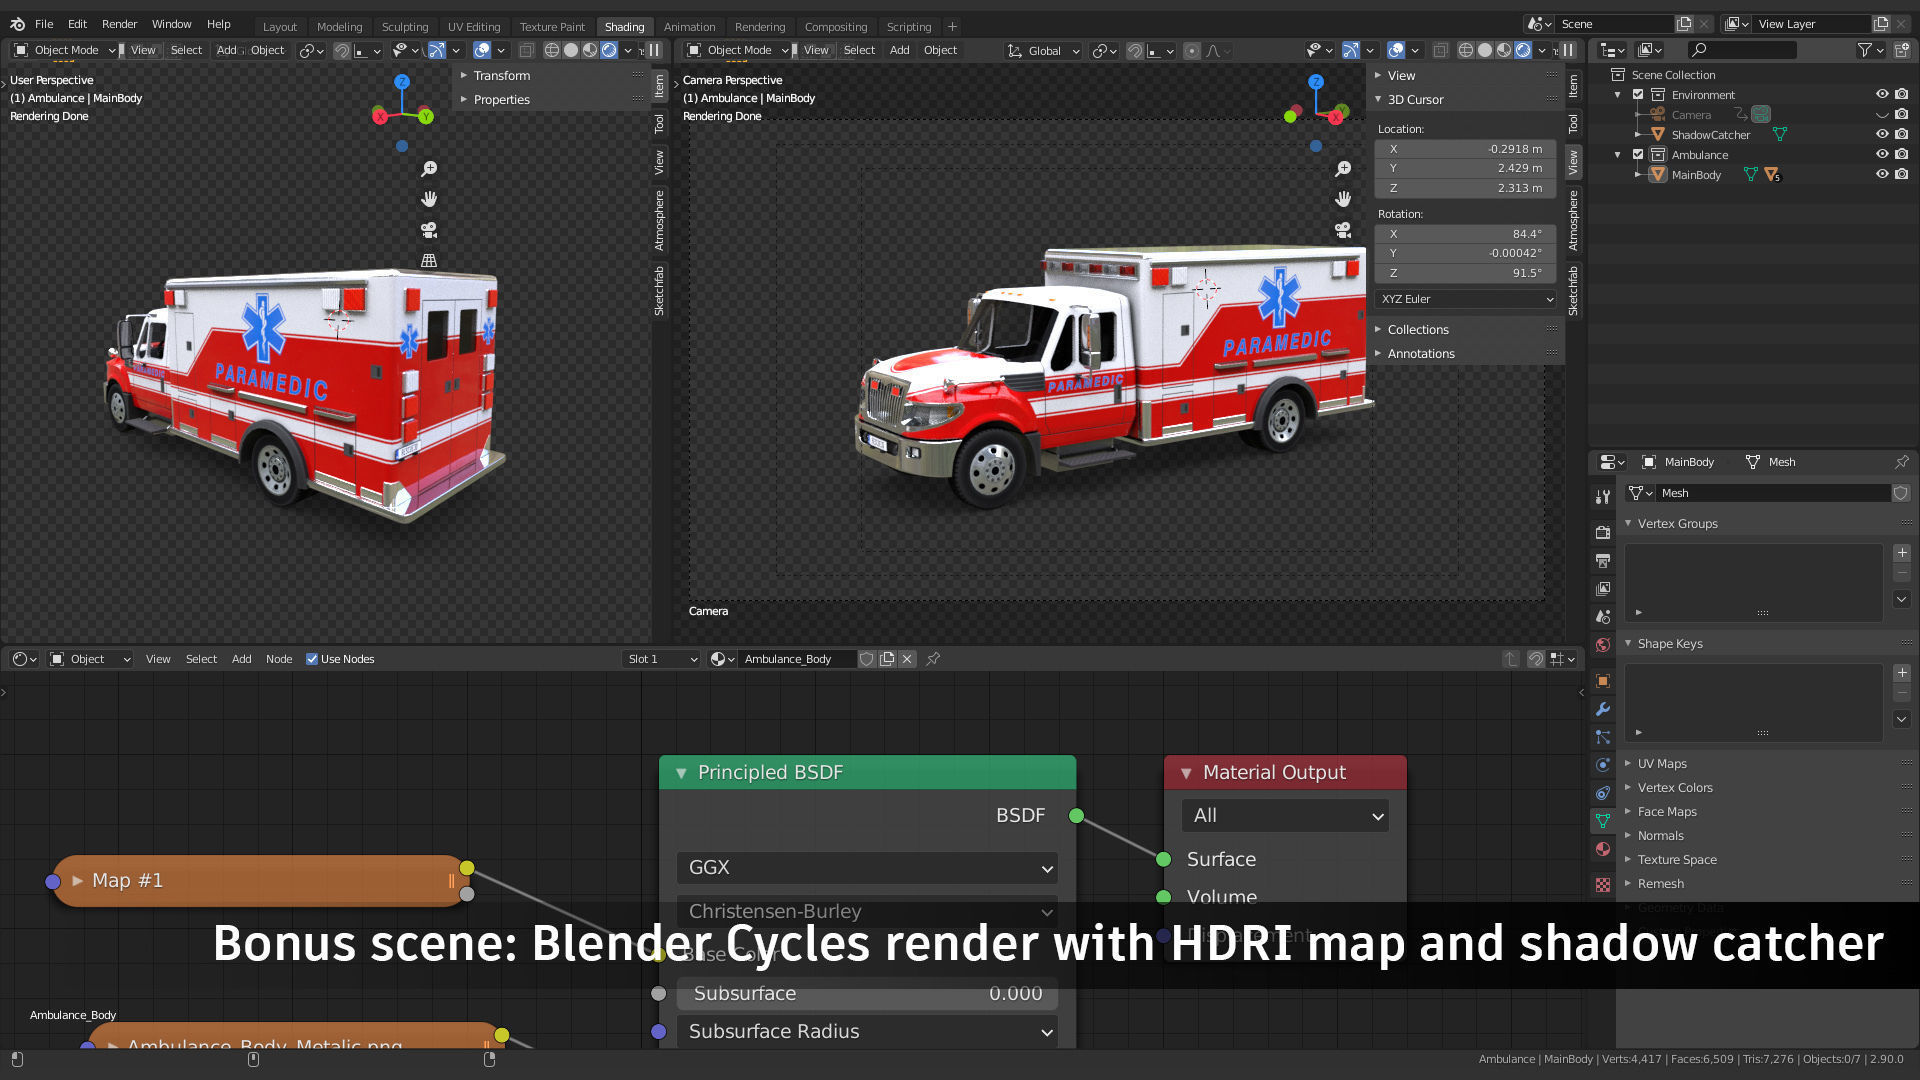Click the Blender logo icon in top bar
This screenshot has width=1920, height=1080.
pyautogui.click(x=17, y=24)
